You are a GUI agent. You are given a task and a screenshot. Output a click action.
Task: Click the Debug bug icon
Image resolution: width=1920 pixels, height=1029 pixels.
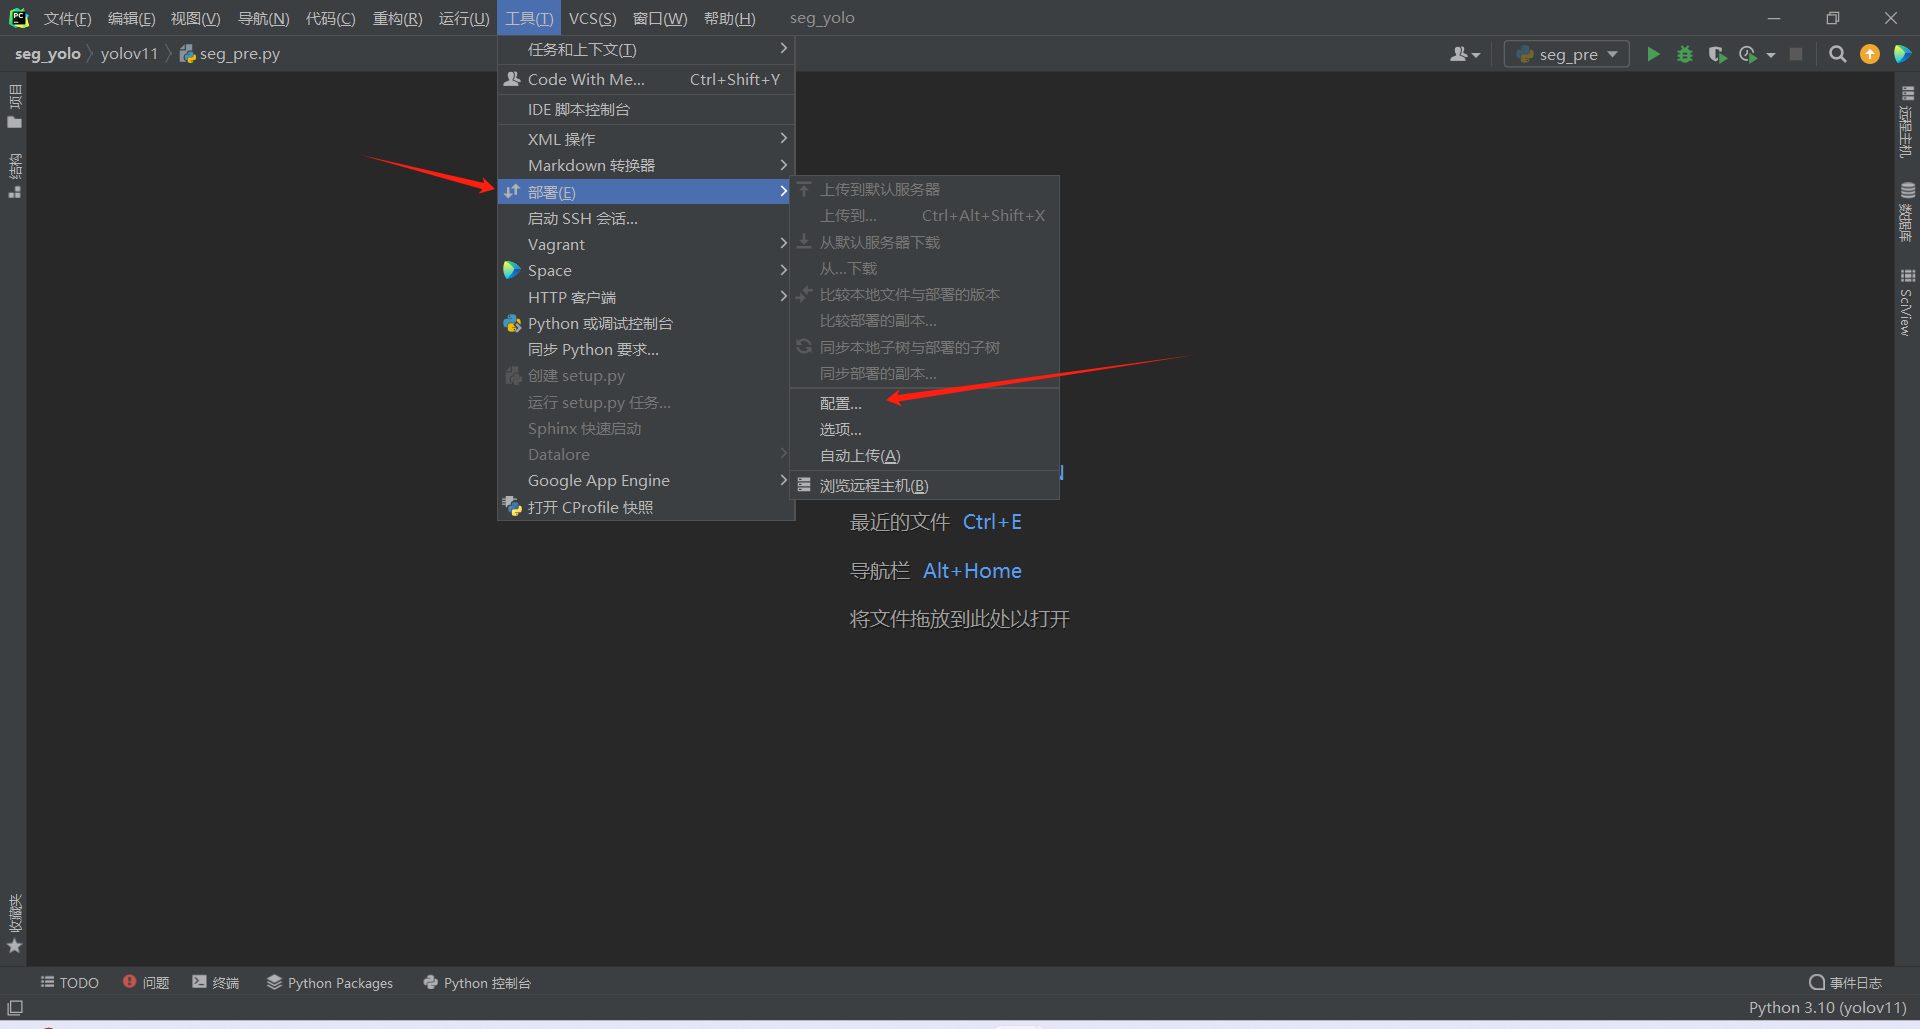pos(1685,54)
